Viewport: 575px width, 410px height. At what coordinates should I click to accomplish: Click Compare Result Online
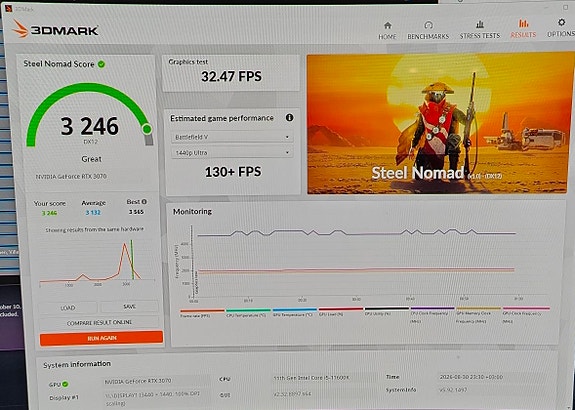99,323
